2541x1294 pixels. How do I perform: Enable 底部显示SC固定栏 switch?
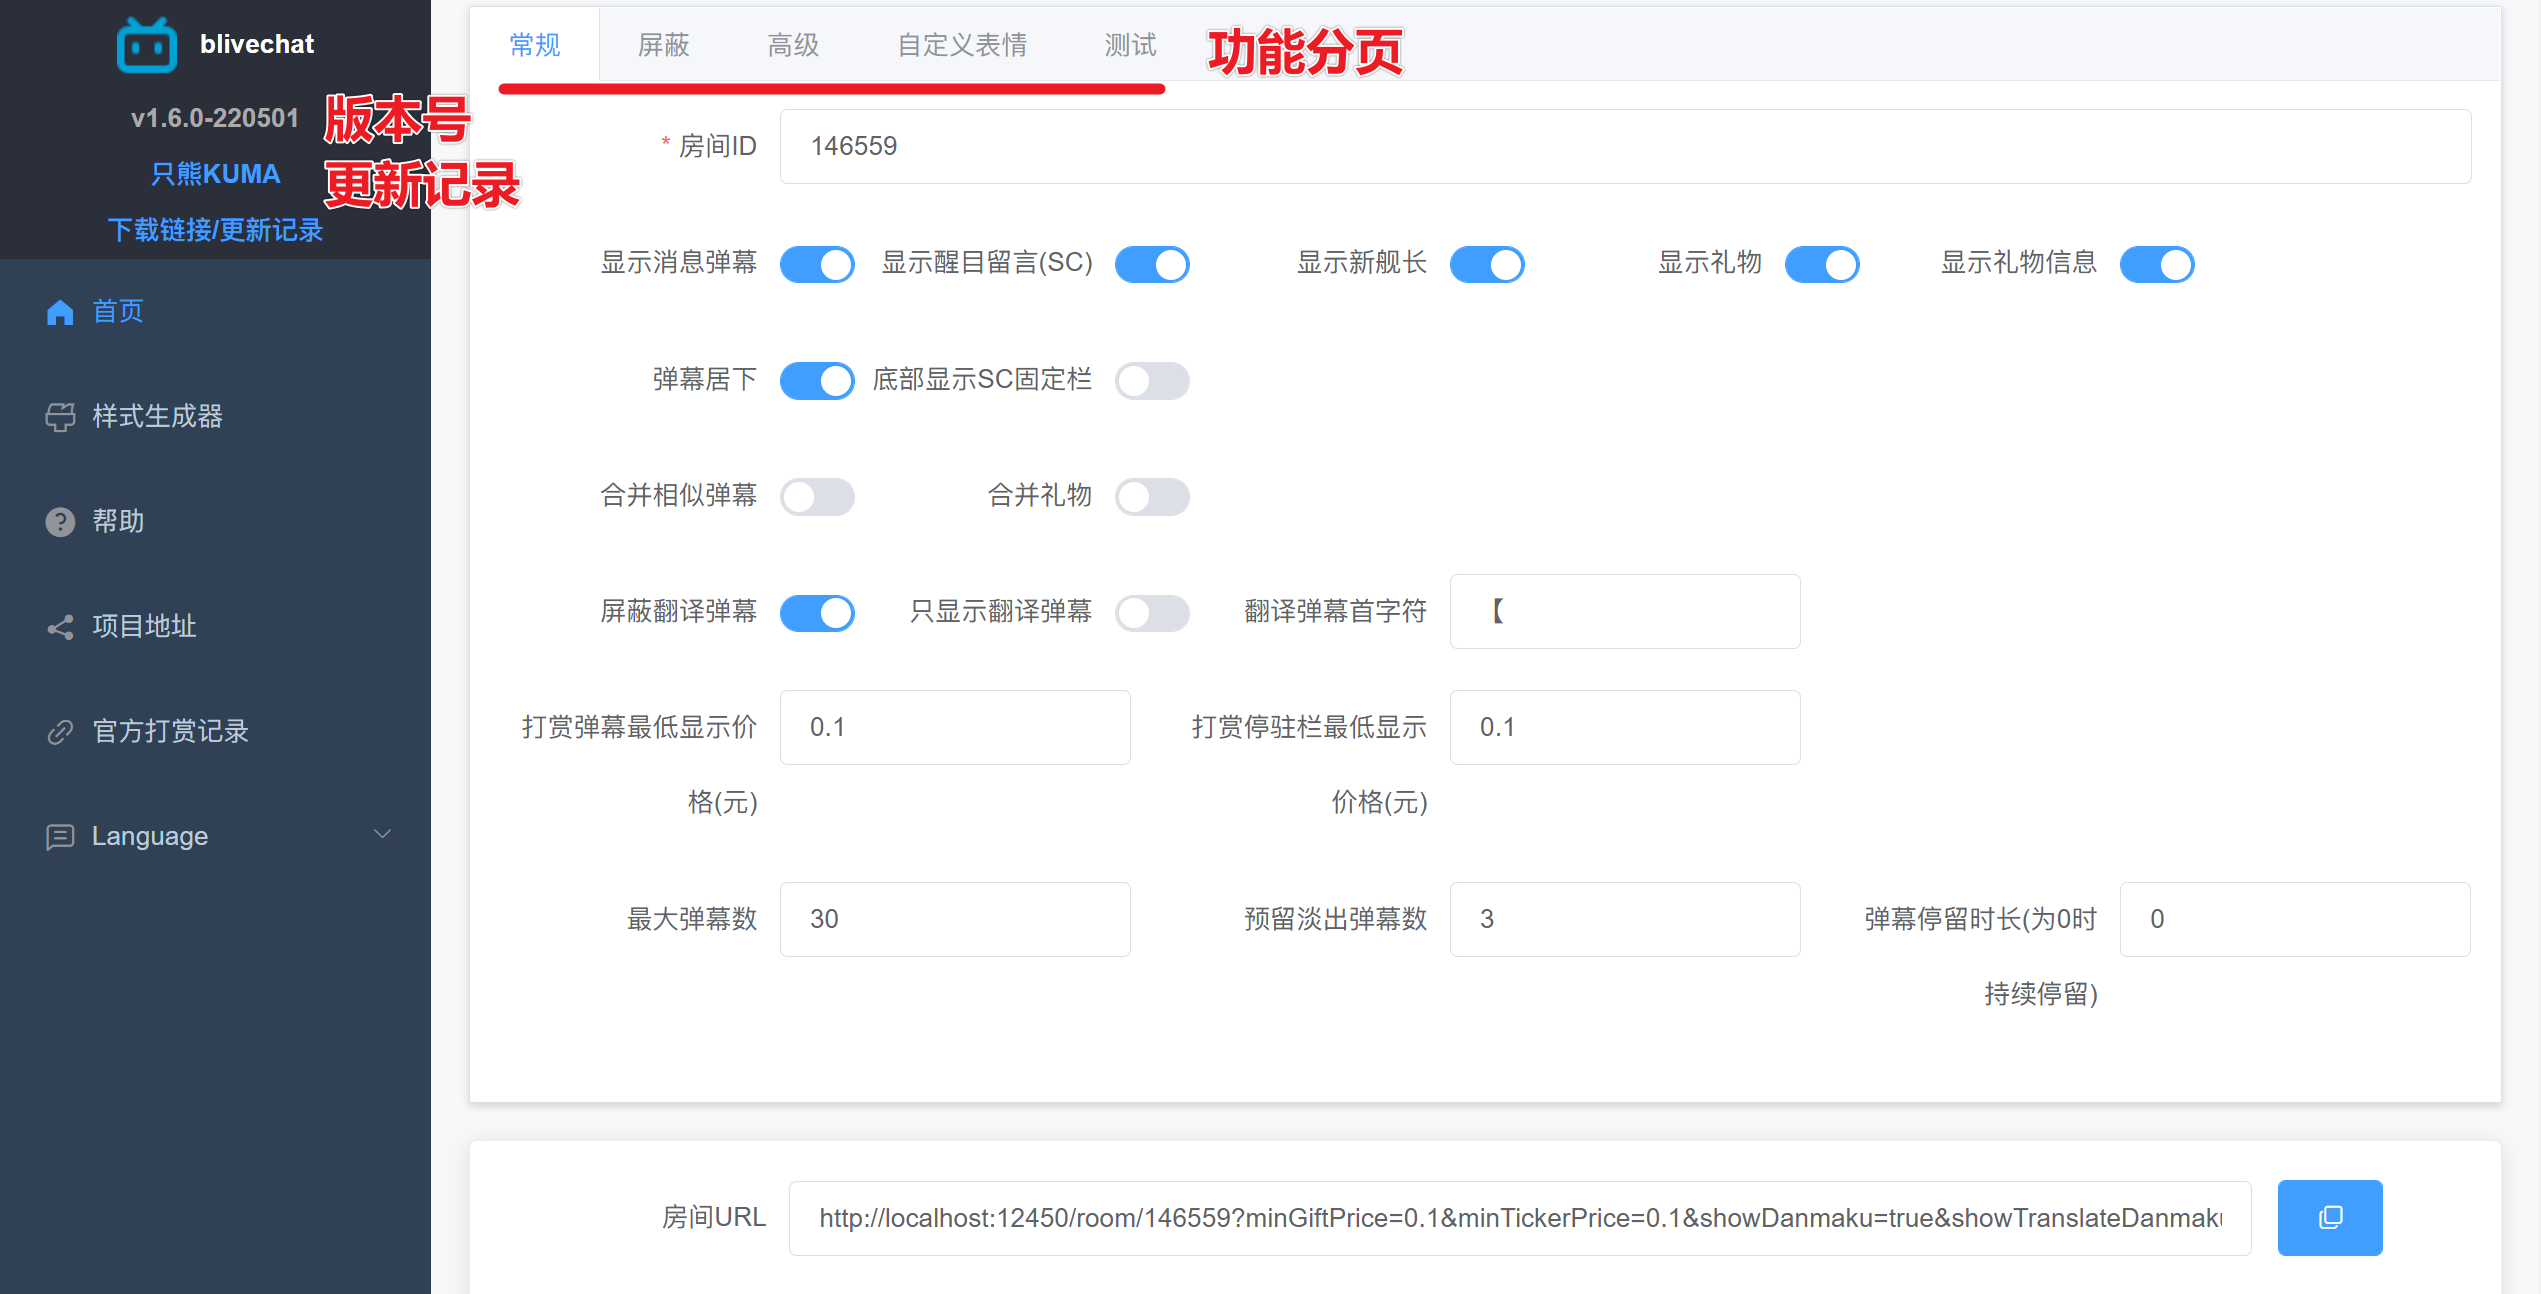pos(1152,381)
